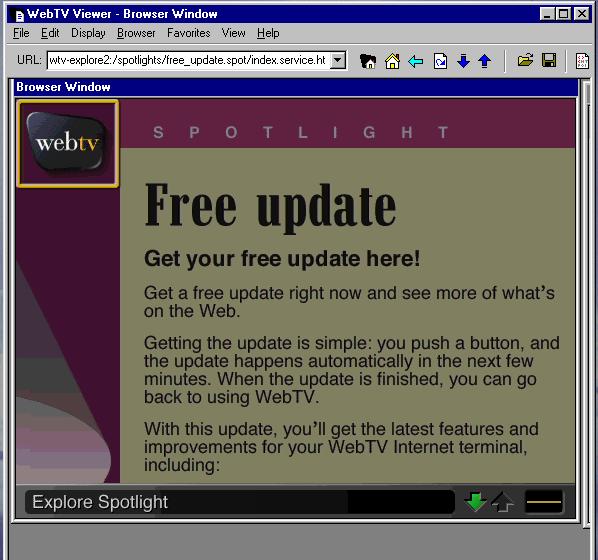Click into the URL address field

[188, 60]
